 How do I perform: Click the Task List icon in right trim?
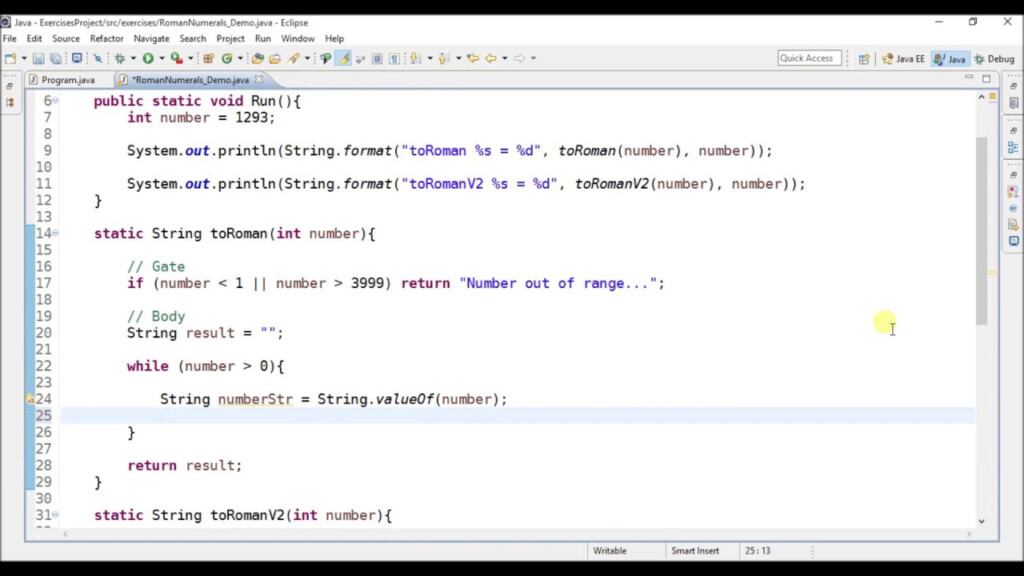coord(1014,103)
